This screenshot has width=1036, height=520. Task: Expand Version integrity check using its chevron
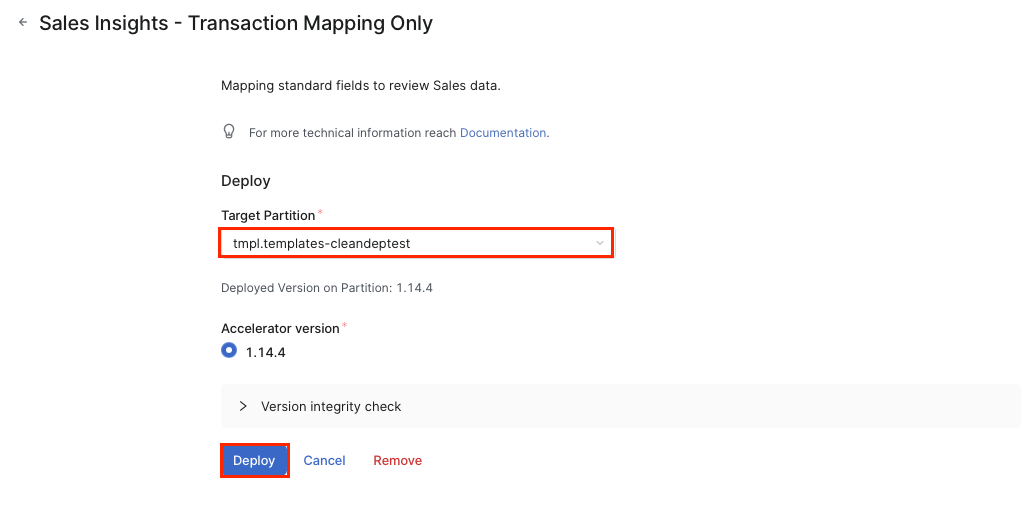point(243,406)
